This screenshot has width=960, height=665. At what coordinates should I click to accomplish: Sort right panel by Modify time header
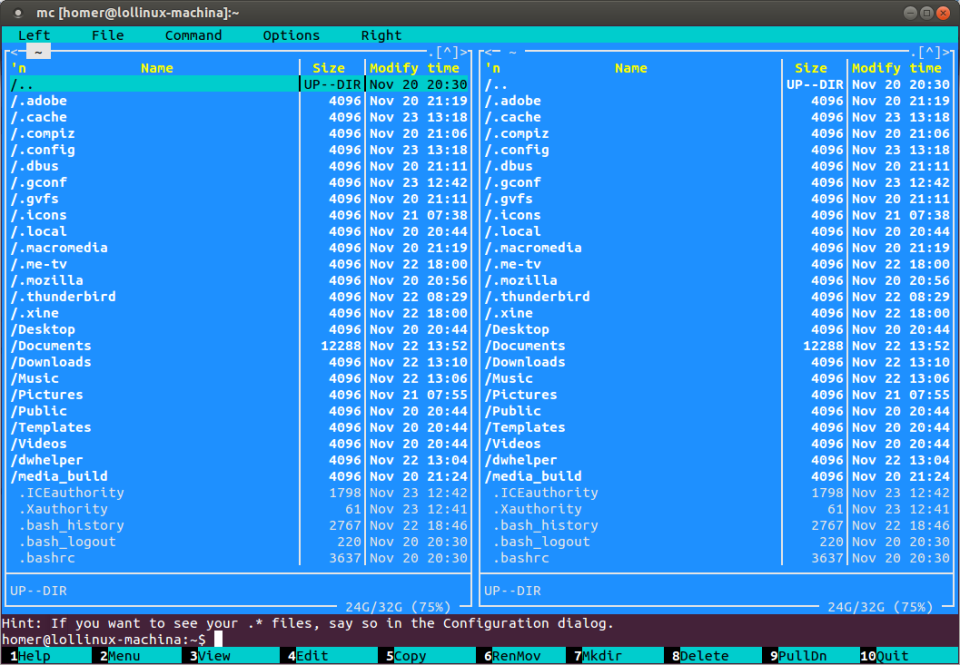tap(897, 69)
